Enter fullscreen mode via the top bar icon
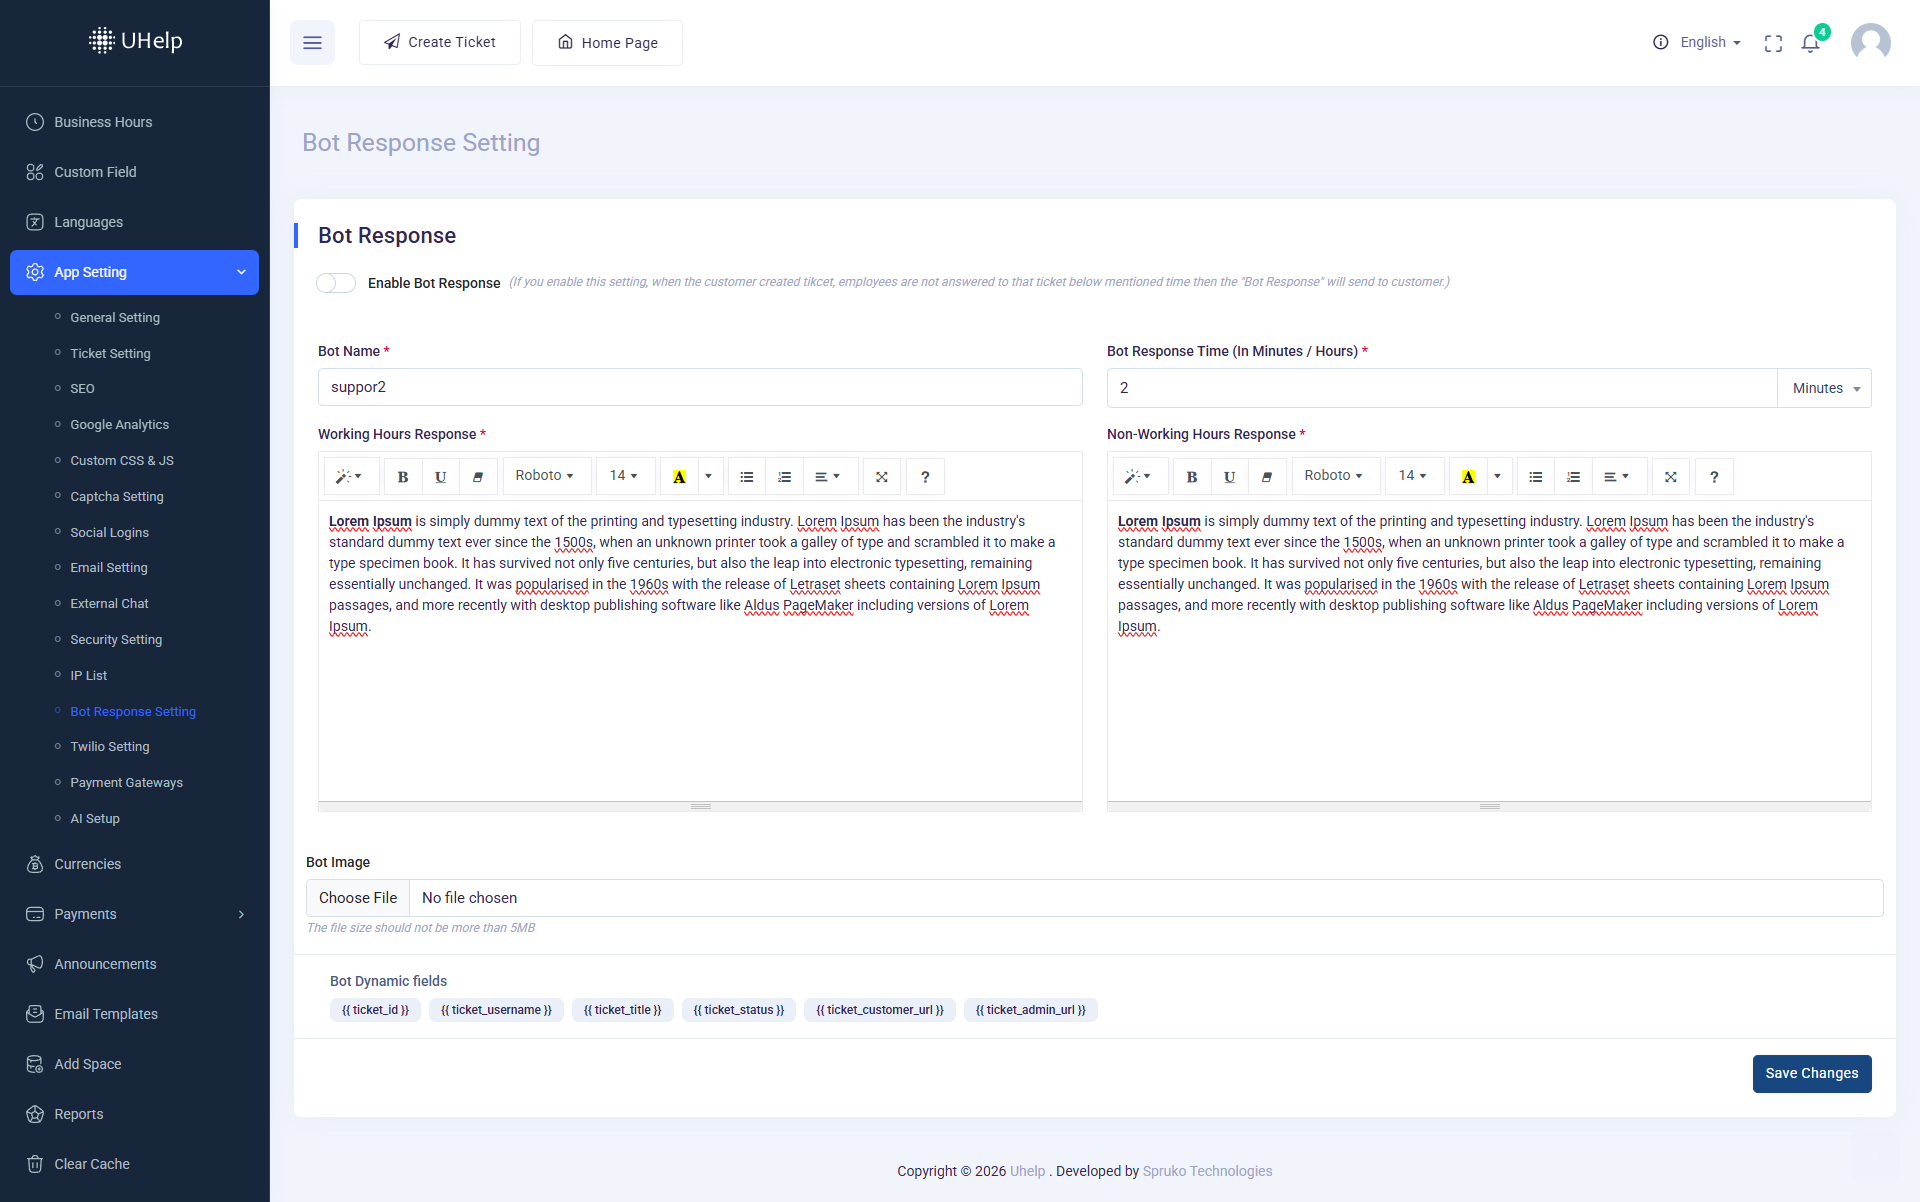 [x=1773, y=43]
